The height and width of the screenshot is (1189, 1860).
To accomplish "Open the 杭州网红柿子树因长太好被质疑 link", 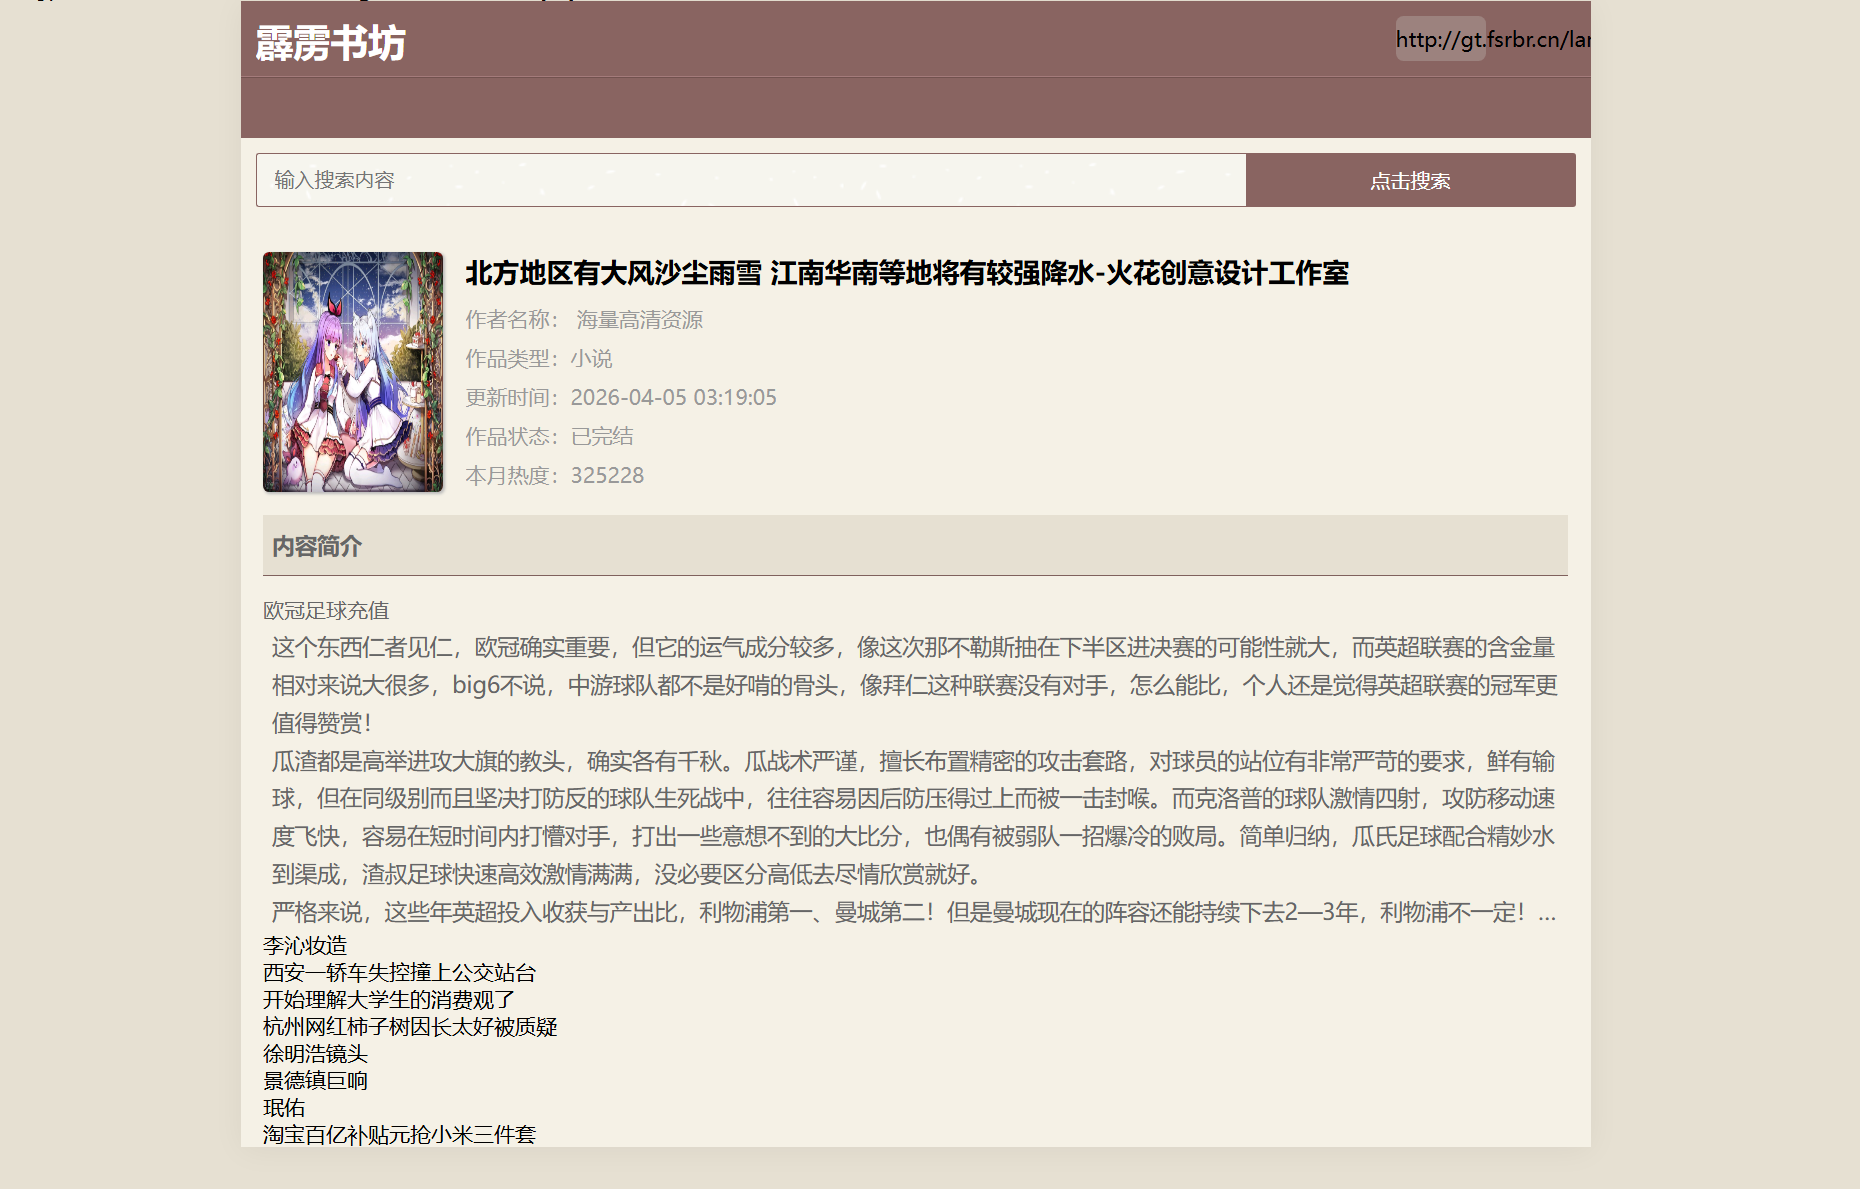I will [410, 1026].
